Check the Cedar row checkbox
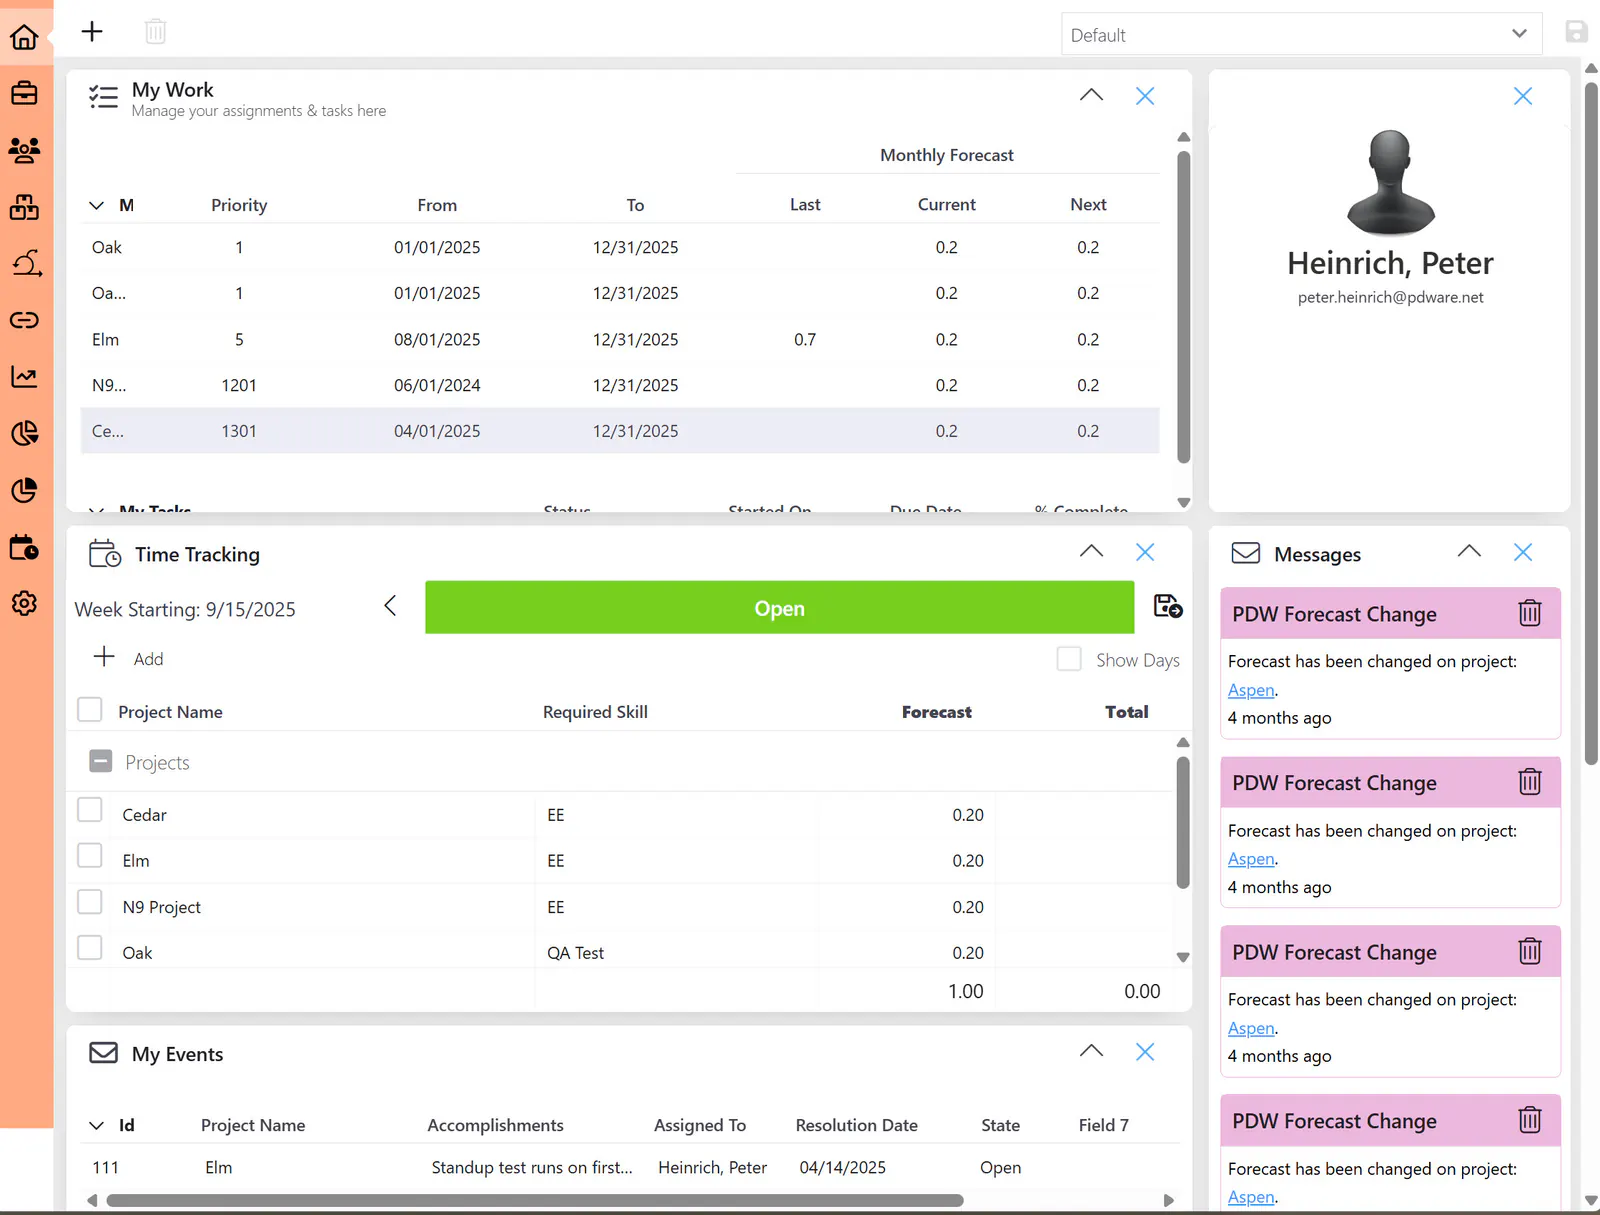The image size is (1600, 1215). point(90,810)
